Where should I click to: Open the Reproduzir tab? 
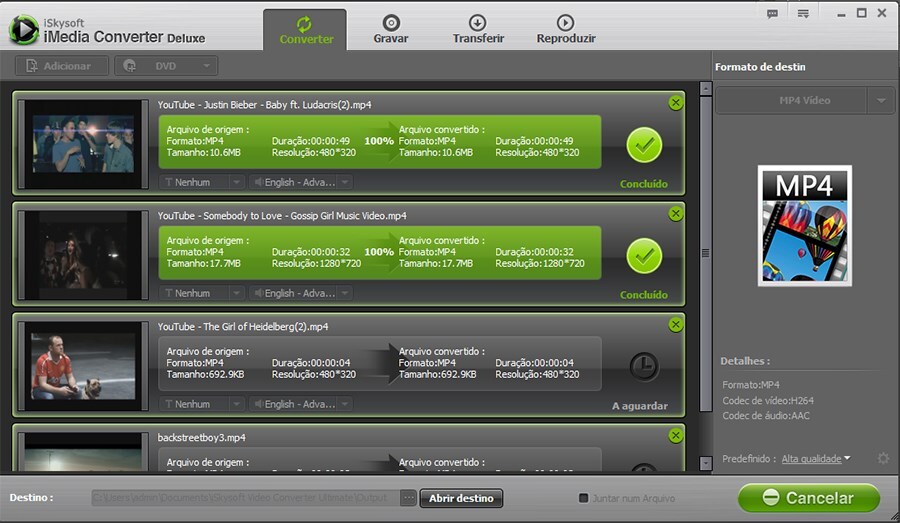coord(566,30)
